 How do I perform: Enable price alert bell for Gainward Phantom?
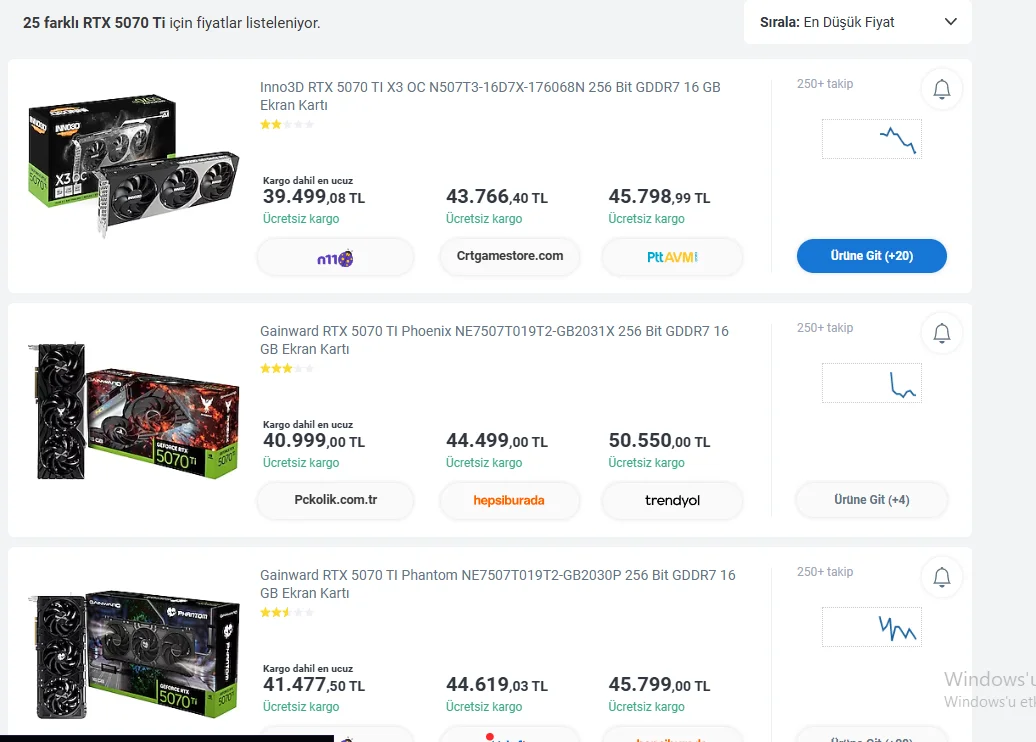point(941,578)
